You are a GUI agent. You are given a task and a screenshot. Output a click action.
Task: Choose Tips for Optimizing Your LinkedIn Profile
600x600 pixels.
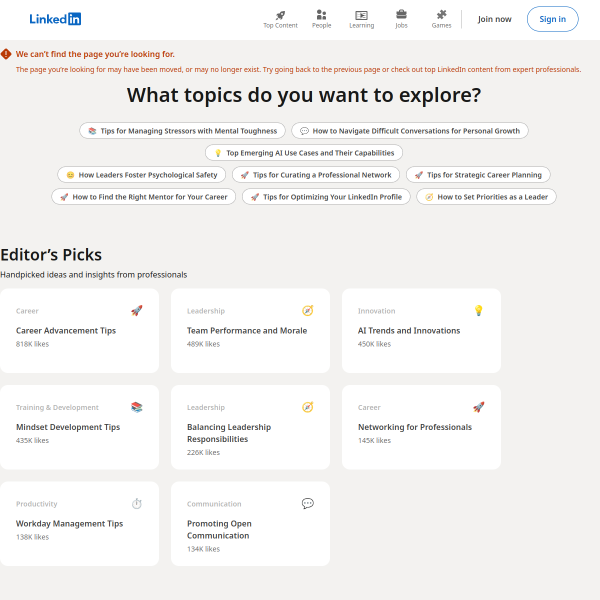coord(325,197)
